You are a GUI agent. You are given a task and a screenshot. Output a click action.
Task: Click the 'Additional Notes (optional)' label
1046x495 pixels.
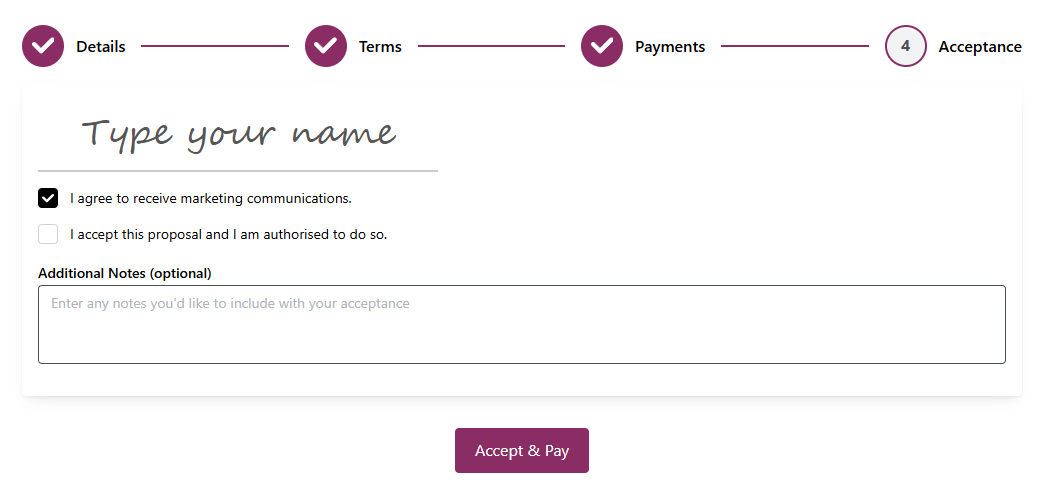click(125, 273)
